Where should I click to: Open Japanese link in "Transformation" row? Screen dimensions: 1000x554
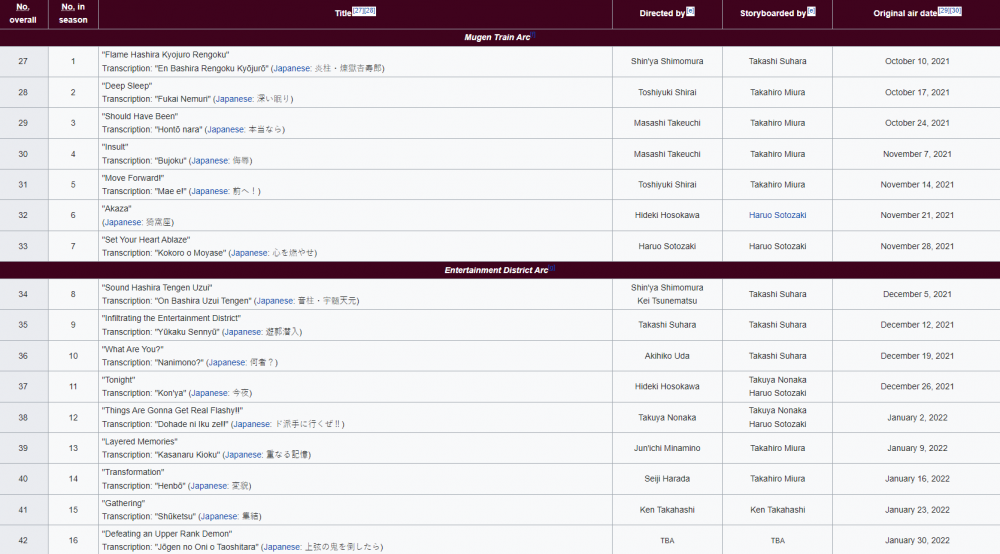pyautogui.click(x=209, y=486)
